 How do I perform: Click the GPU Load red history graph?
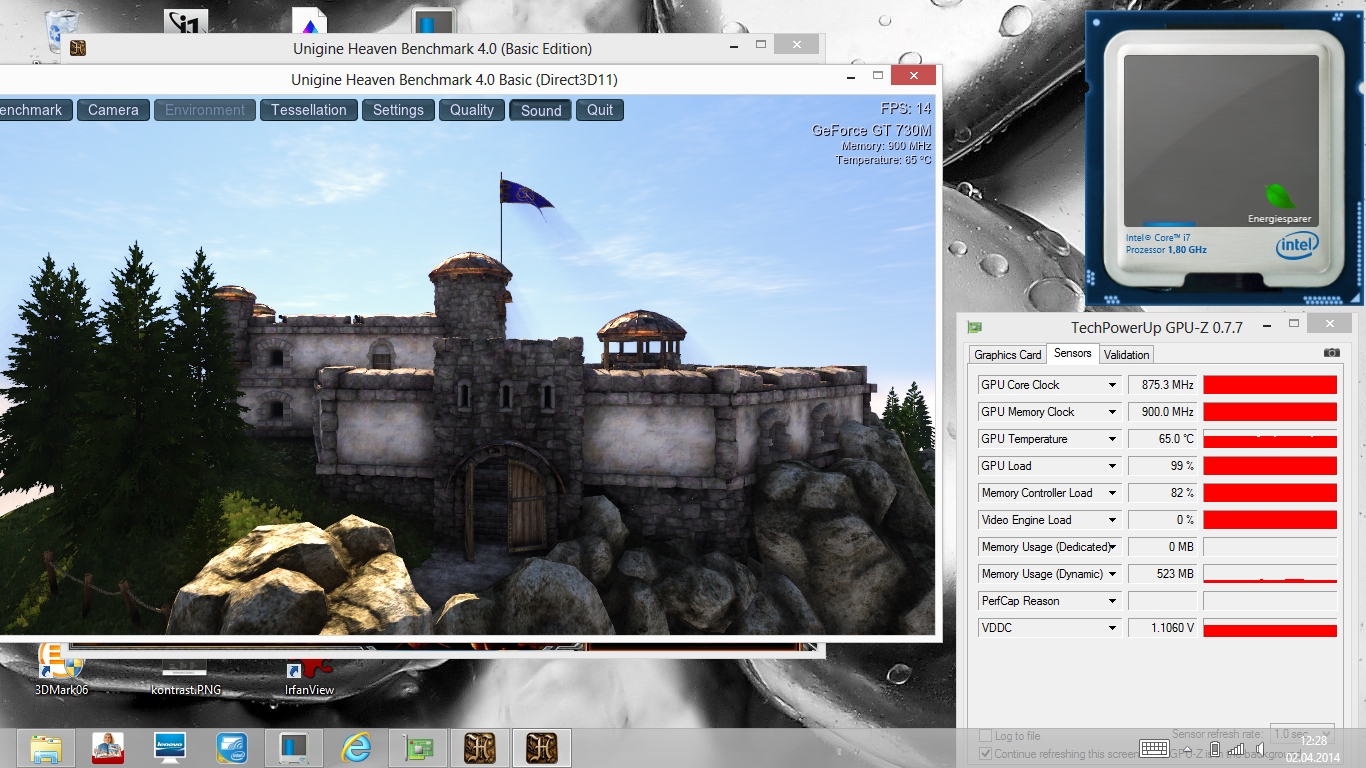pyautogui.click(x=1270, y=466)
